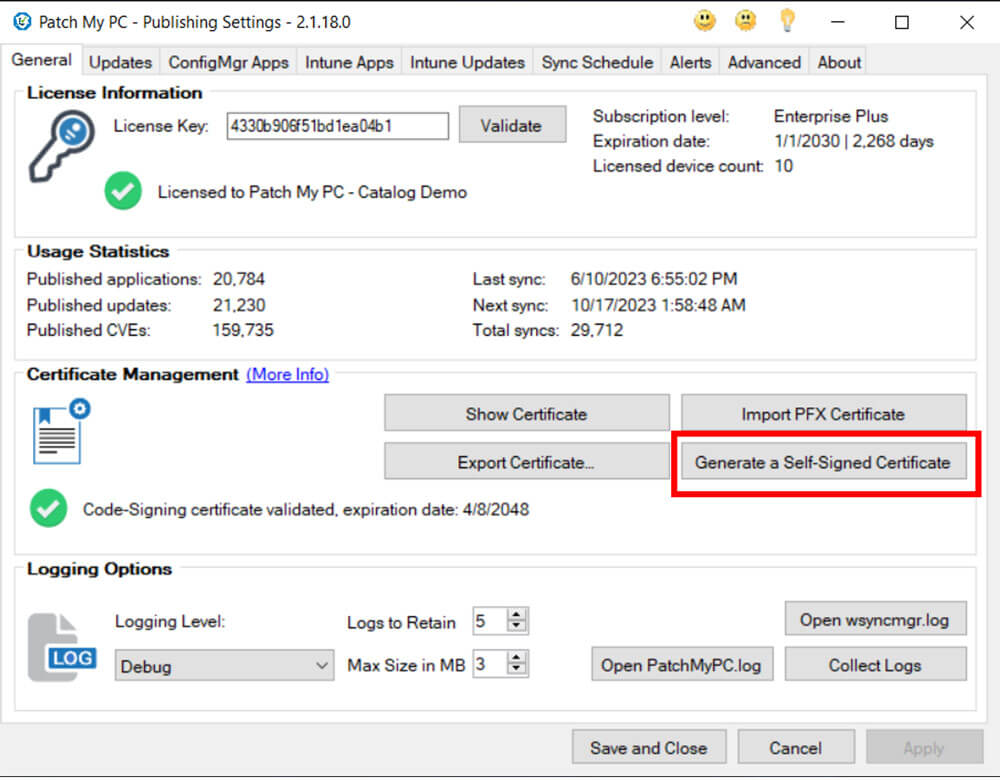The width and height of the screenshot is (1000, 780).
Task: Go to the Intune Updates tab
Action: click(467, 63)
